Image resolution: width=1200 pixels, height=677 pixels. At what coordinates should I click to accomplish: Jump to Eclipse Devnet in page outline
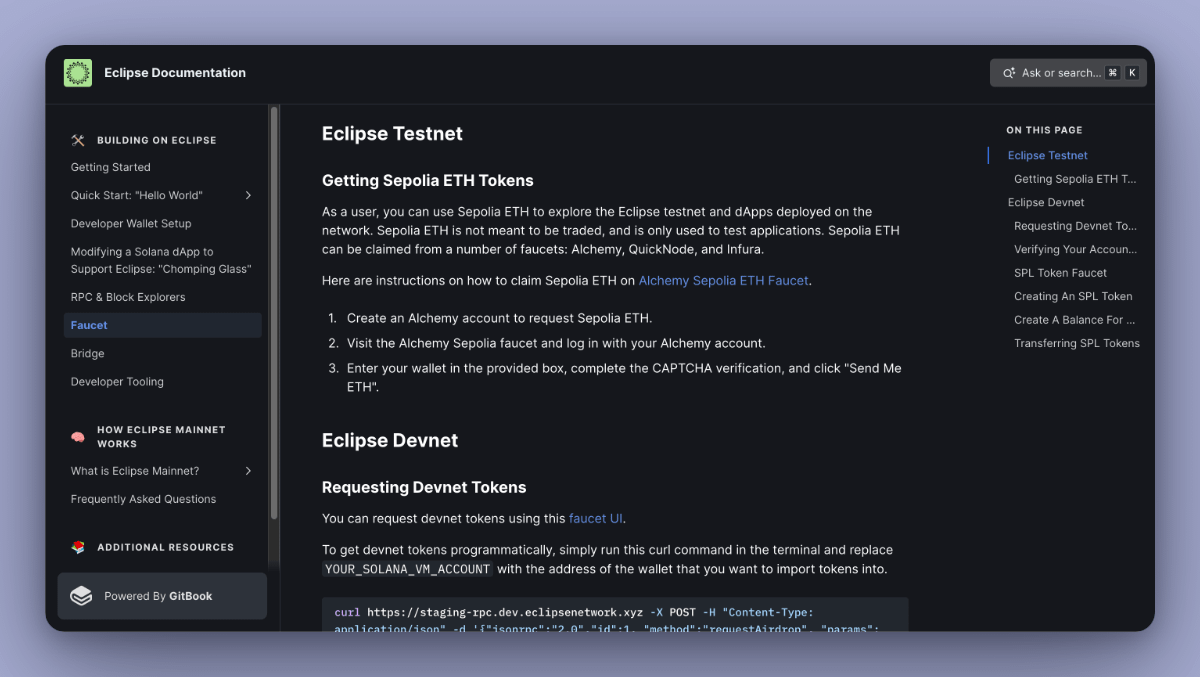click(1046, 202)
